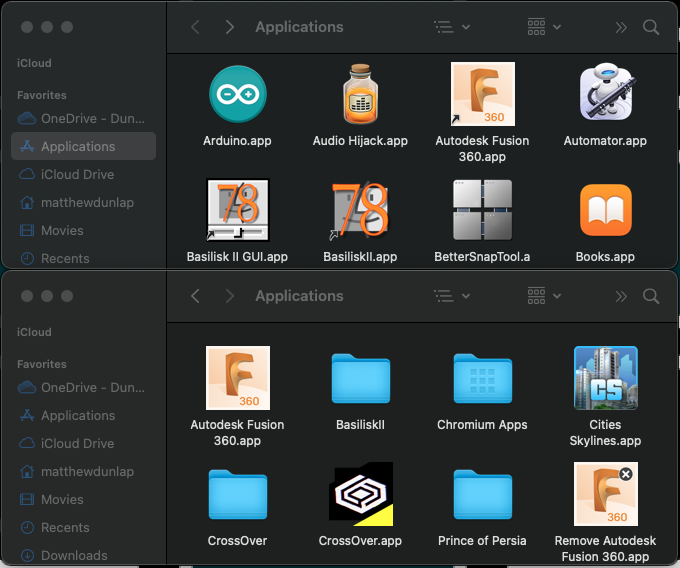Go forward in bottom Finder window
Screen dimensions: 680x568
point(230,296)
